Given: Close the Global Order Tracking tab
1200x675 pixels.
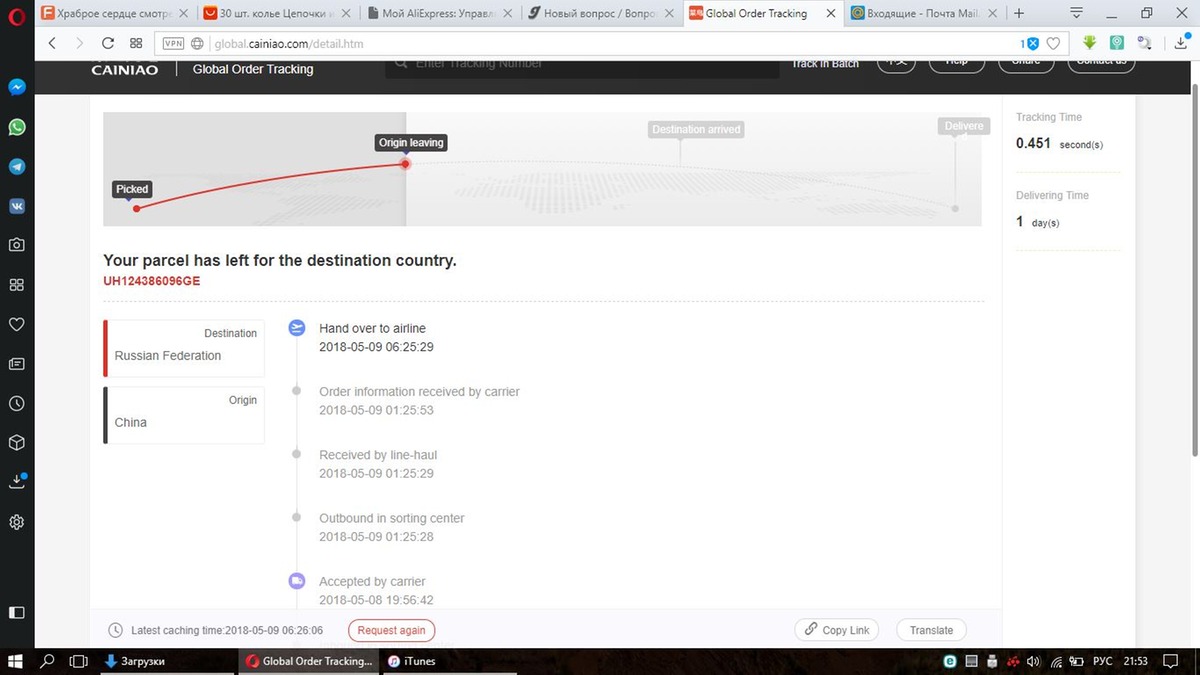Looking at the screenshot, I should [829, 14].
